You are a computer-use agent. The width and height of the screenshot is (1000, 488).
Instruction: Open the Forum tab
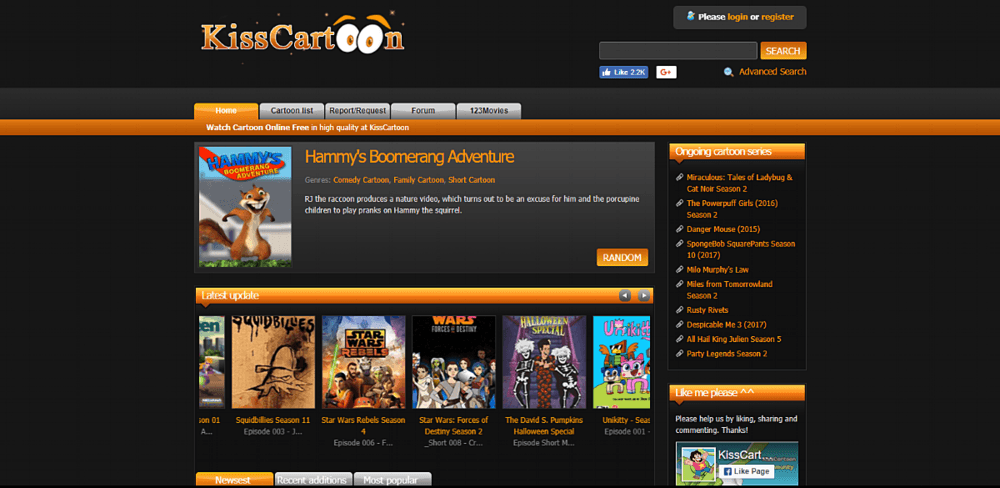423,111
